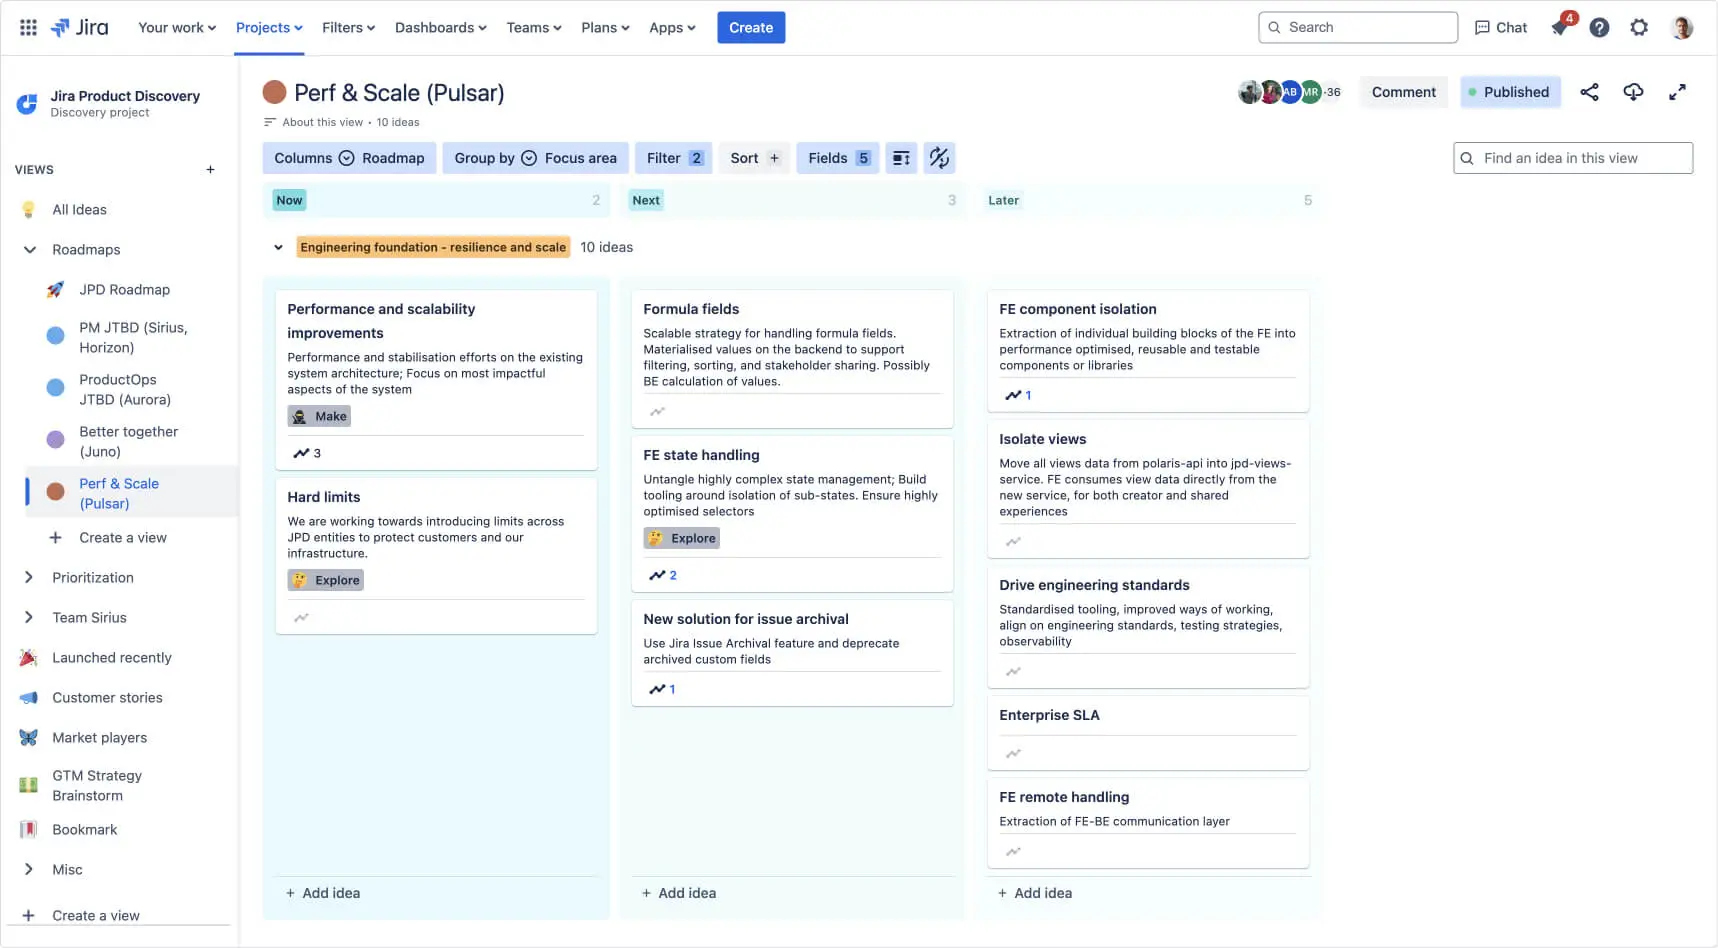
Task: Click the share icon
Action: [x=1589, y=92]
